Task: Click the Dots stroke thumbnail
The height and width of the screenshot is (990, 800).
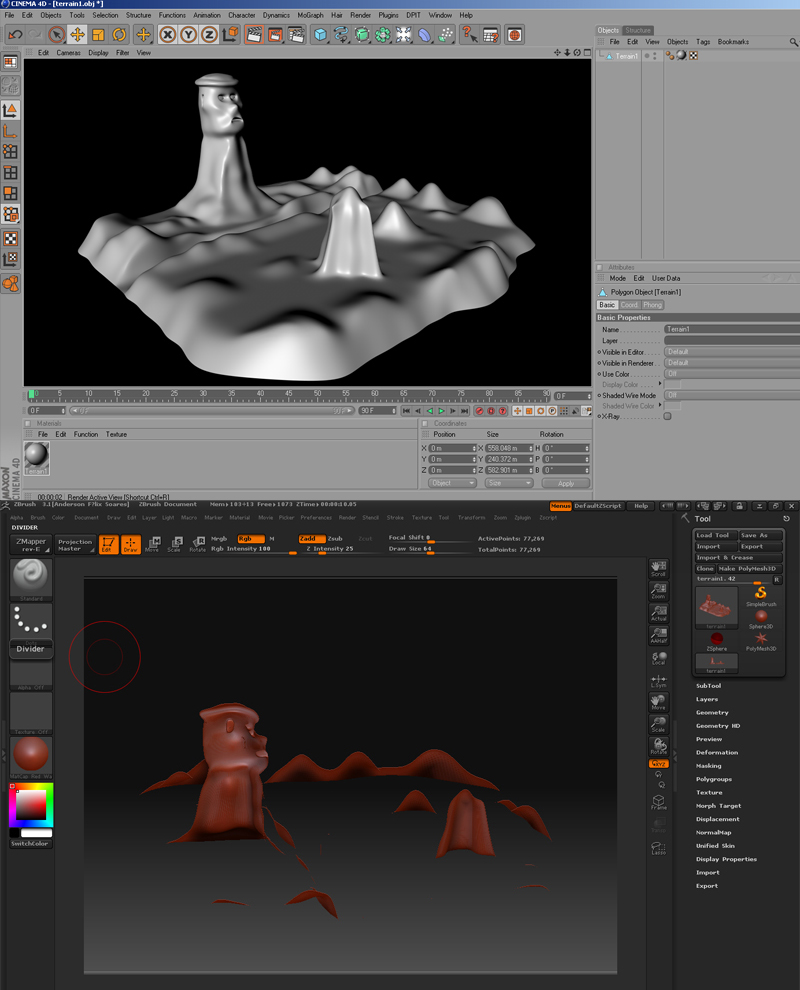Action: click(30, 620)
